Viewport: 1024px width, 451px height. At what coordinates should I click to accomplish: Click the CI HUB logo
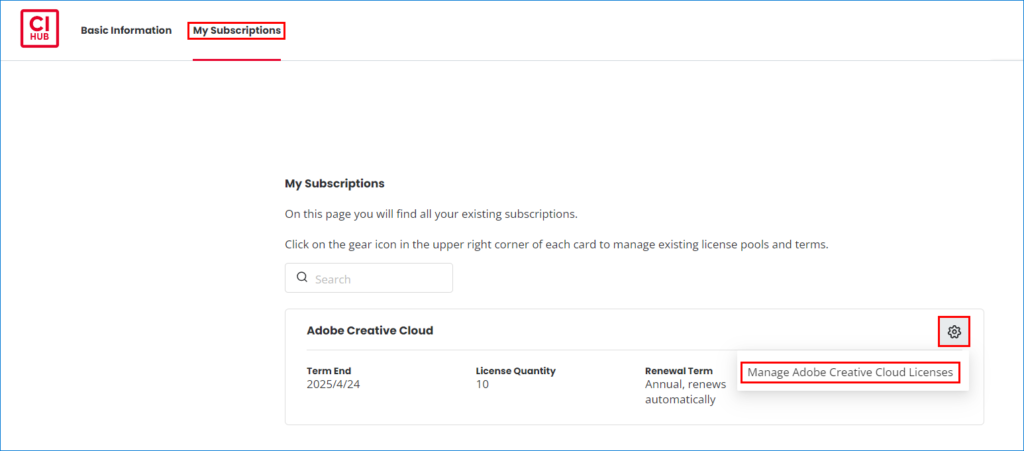pos(40,29)
